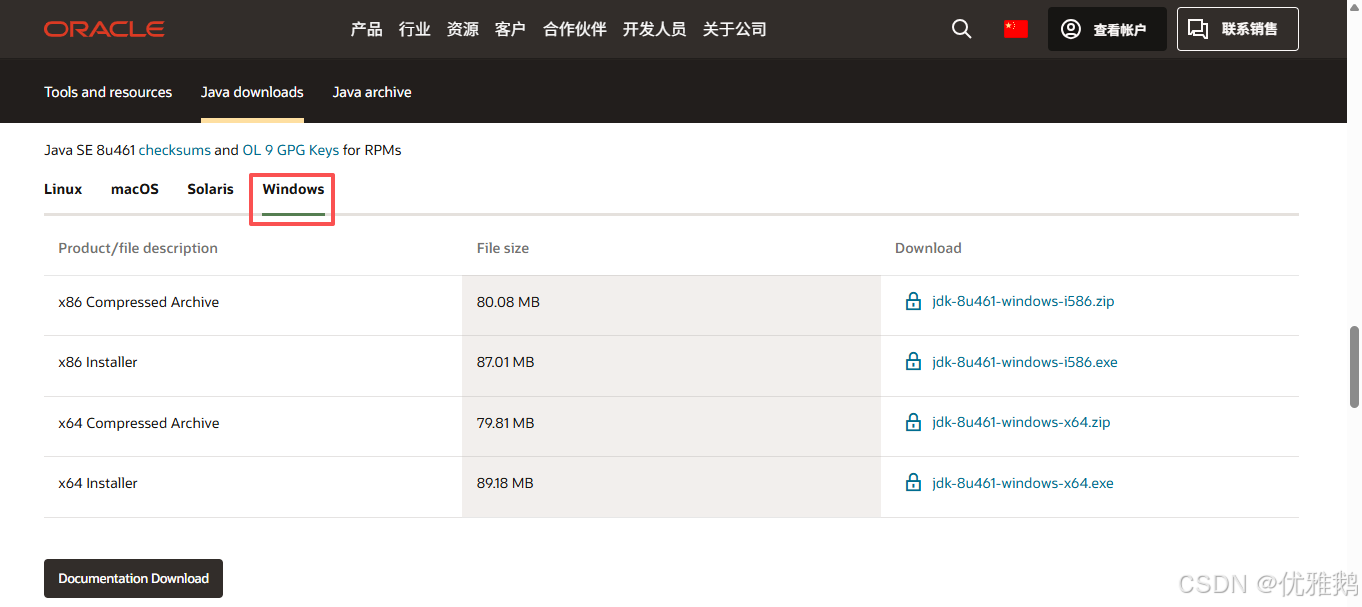The image size is (1362, 607).
Task: Open the 资源 menu
Action: [462, 29]
